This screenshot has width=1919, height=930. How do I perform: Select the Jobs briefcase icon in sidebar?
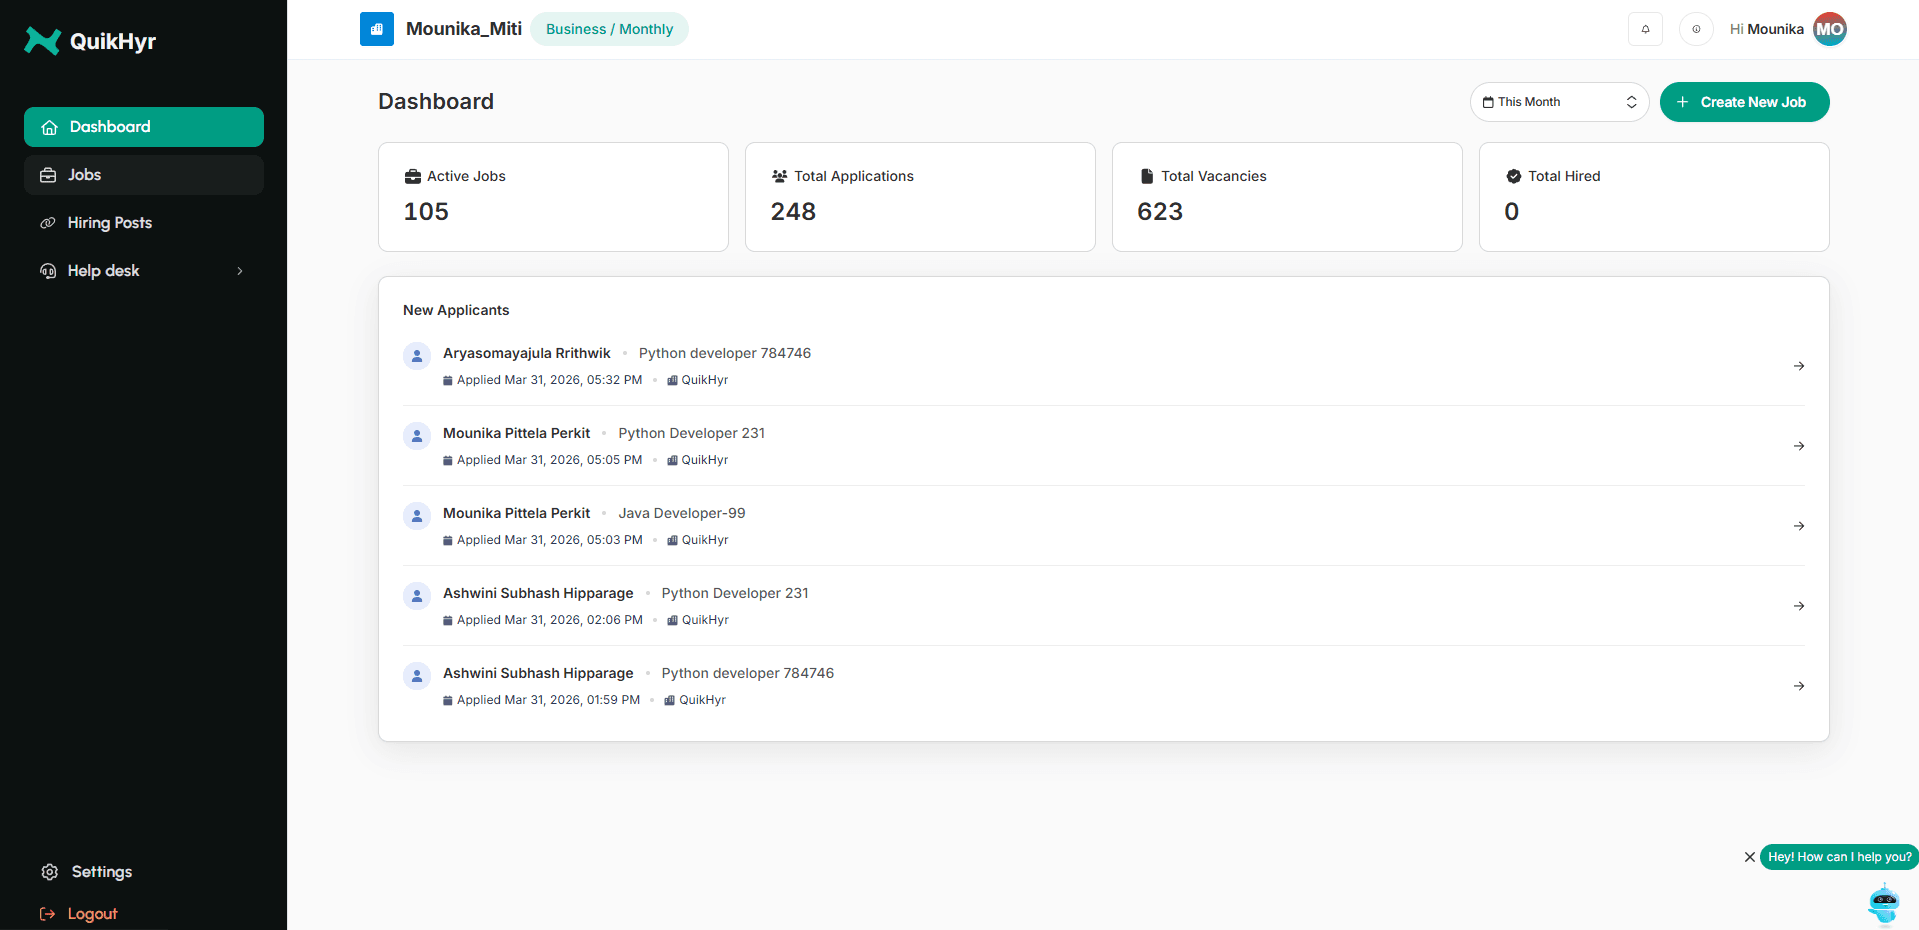click(x=48, y=174)
